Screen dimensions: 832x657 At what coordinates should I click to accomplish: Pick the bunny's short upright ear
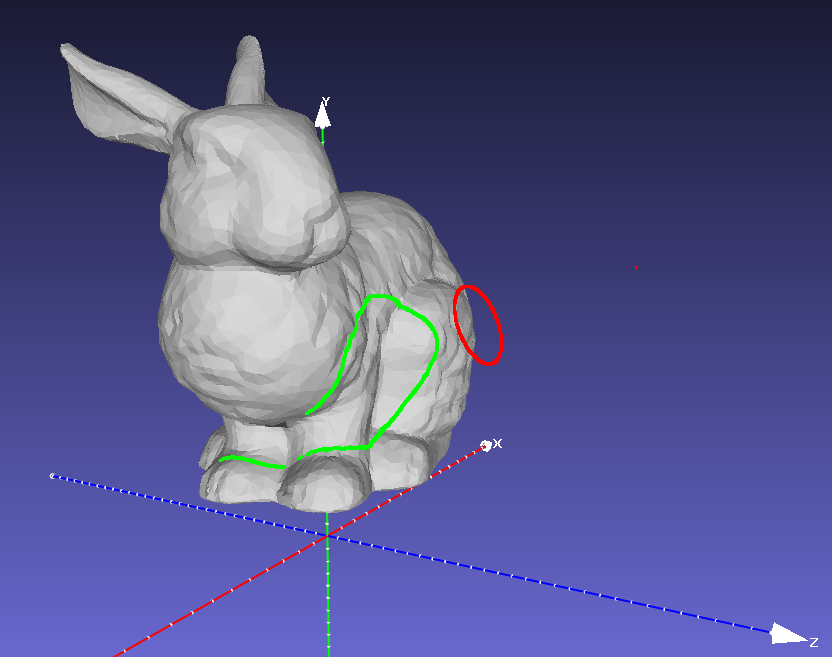click(246, 71)
